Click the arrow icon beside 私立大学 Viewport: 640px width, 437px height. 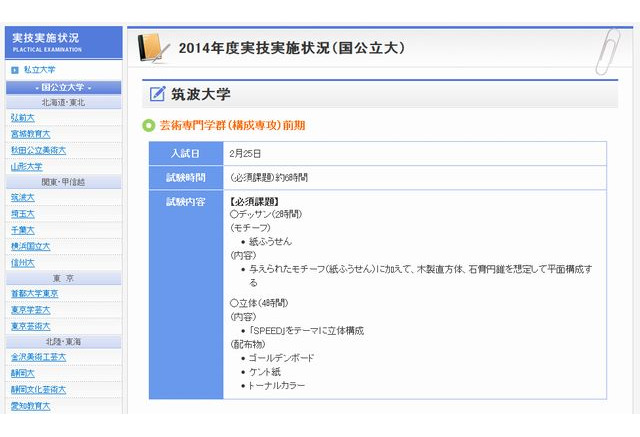click(15, 70)
